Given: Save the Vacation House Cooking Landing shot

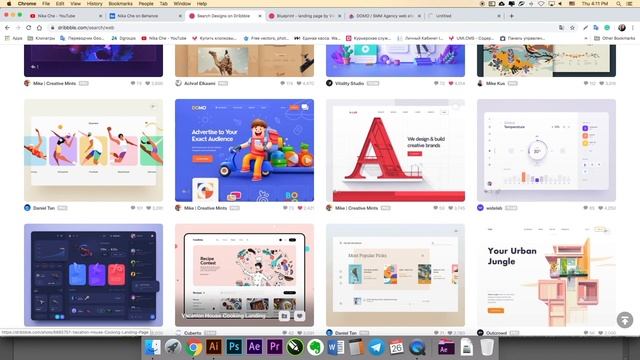Looking at the screenshot, I should pyautogui.click(x=284, y=316).
